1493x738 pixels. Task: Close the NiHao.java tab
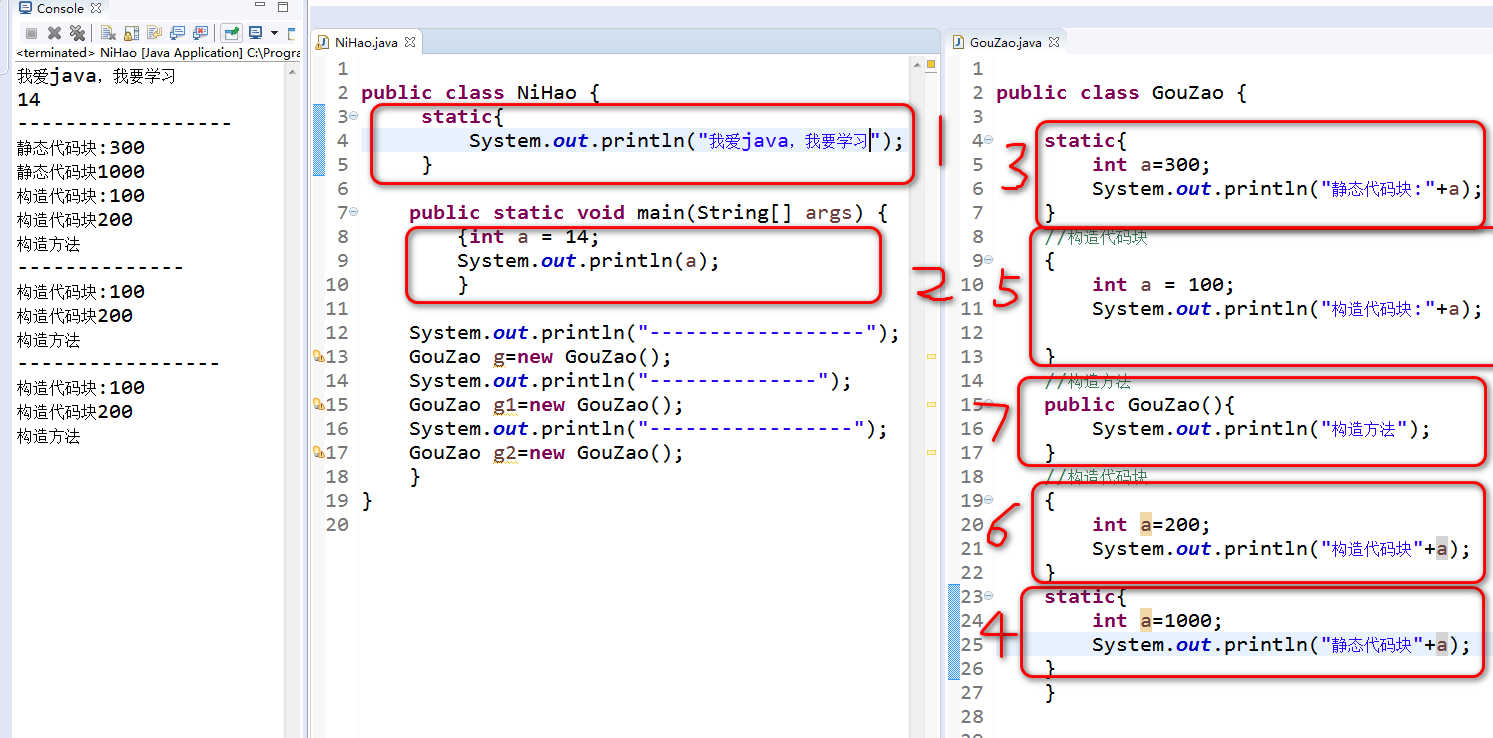coord(409,43)
